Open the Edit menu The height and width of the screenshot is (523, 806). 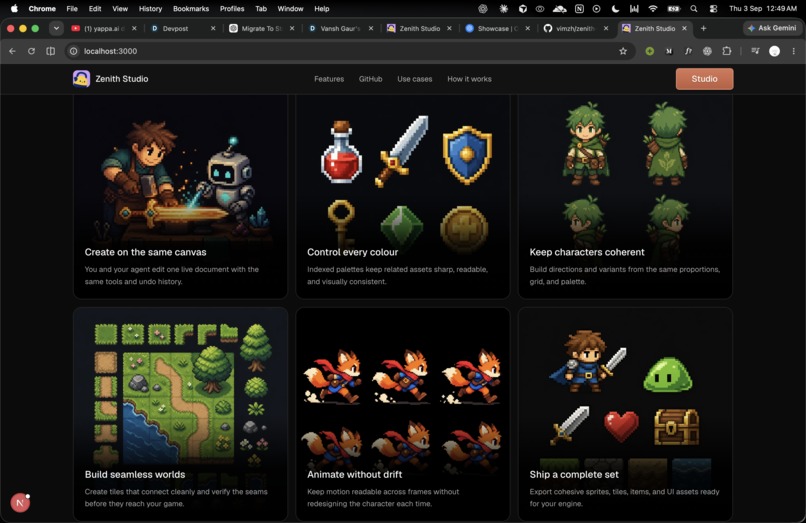coord(95,9)
